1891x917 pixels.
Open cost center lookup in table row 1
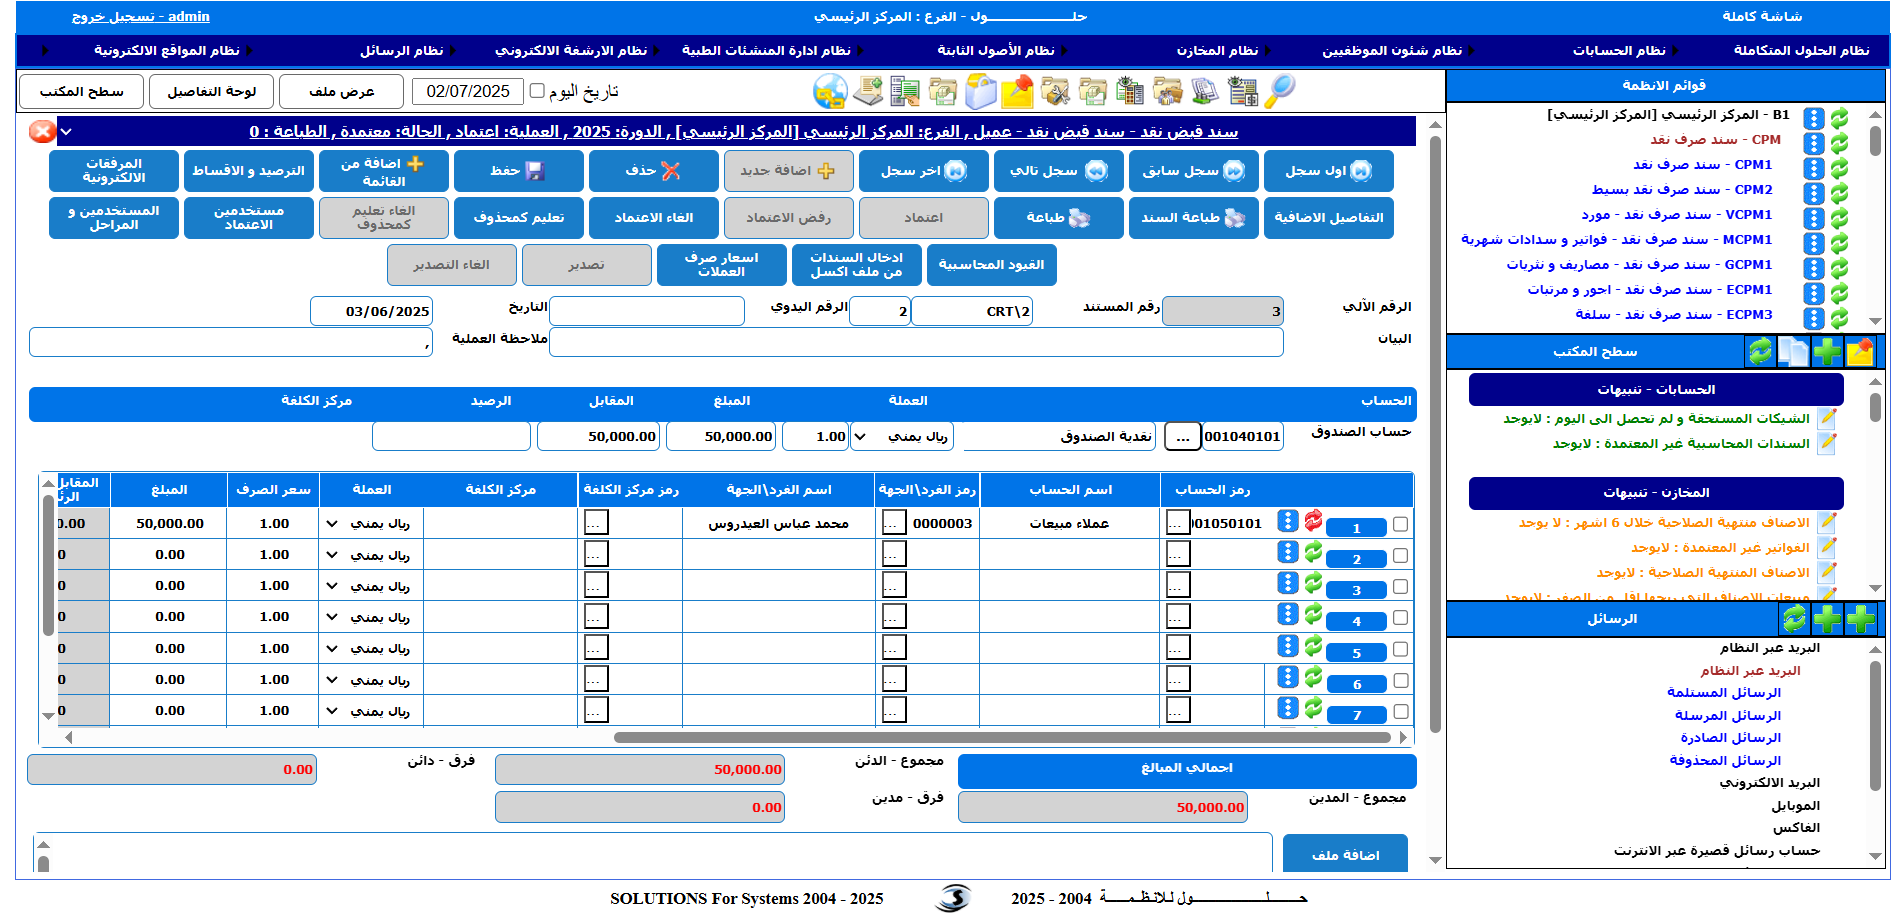(x=596, y=522)
